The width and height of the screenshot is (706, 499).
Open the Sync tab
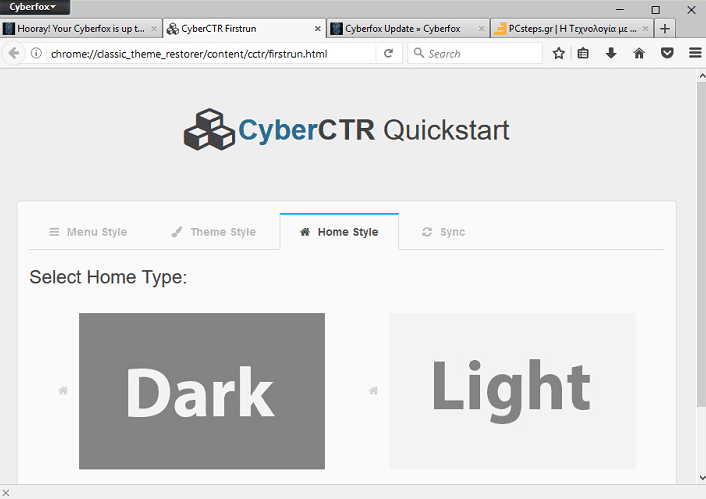[444, 232]
